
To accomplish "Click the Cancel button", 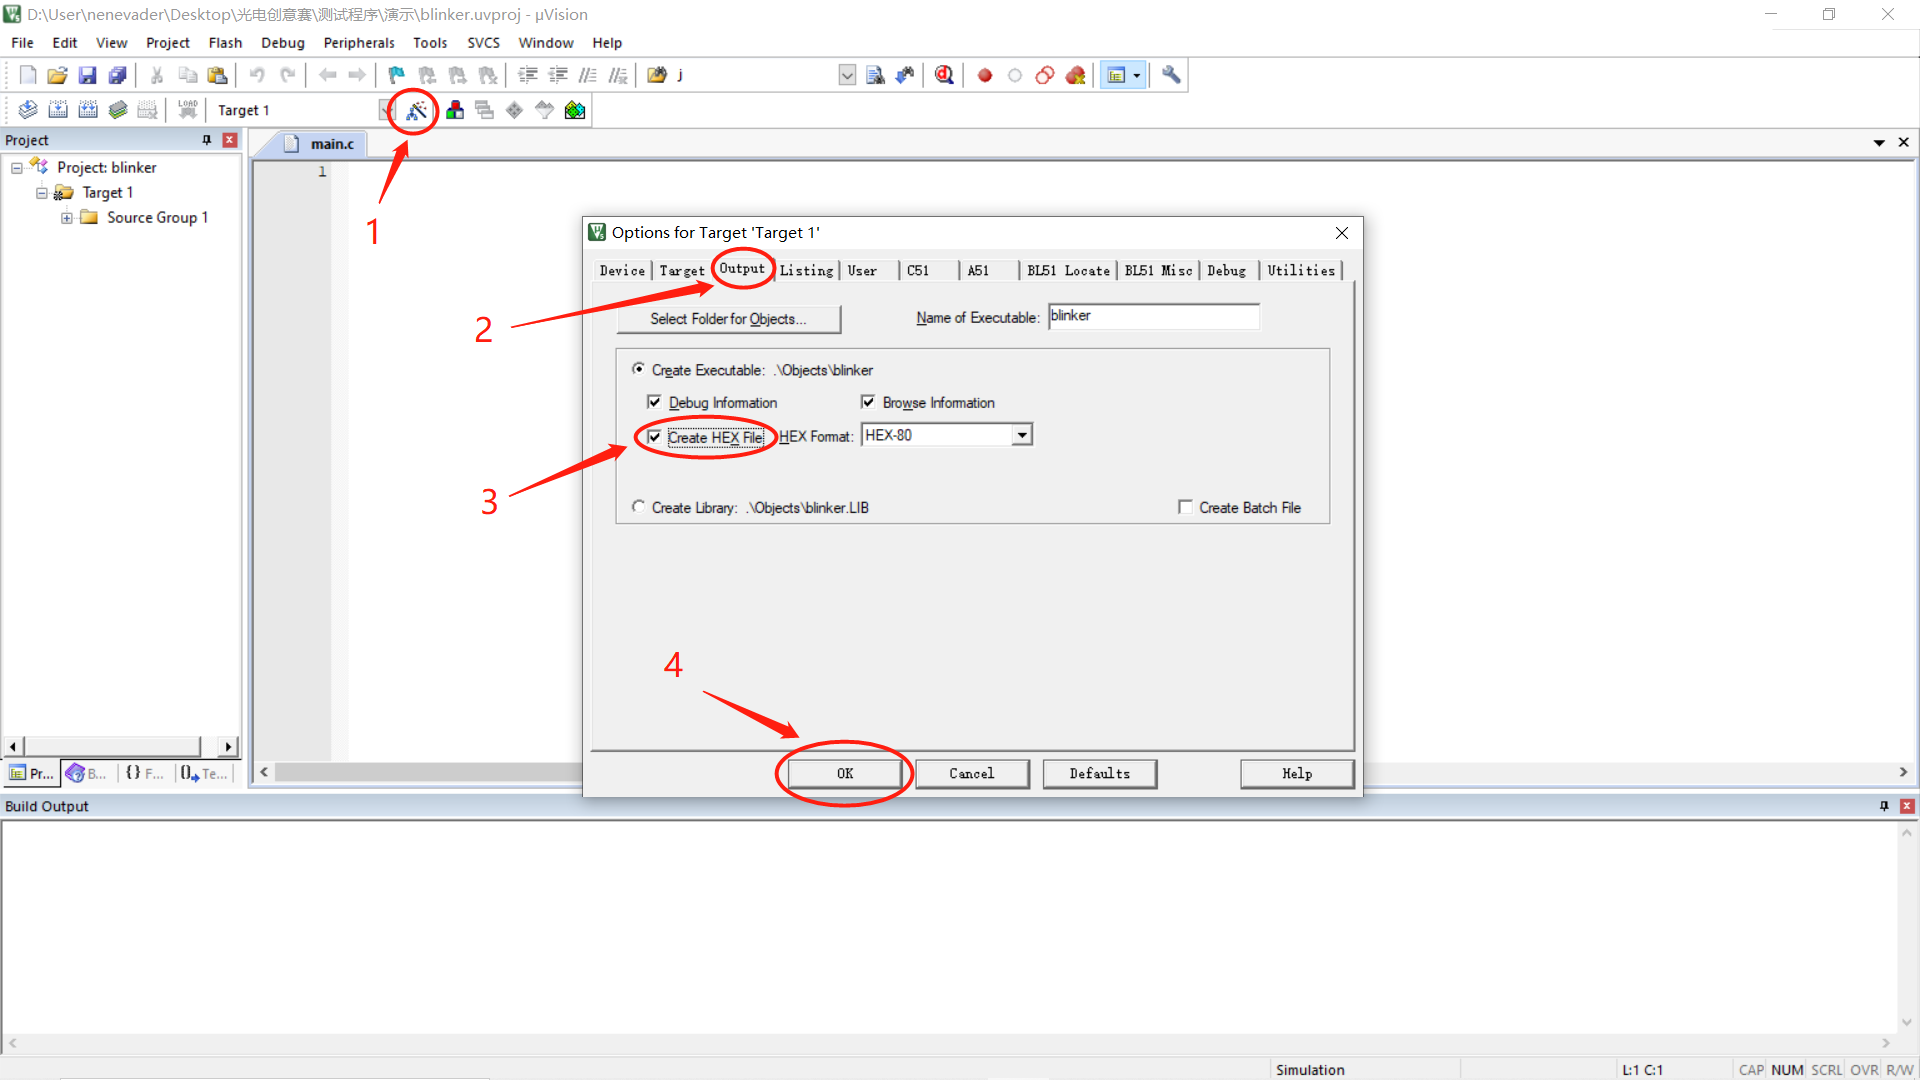I will 972,773.
